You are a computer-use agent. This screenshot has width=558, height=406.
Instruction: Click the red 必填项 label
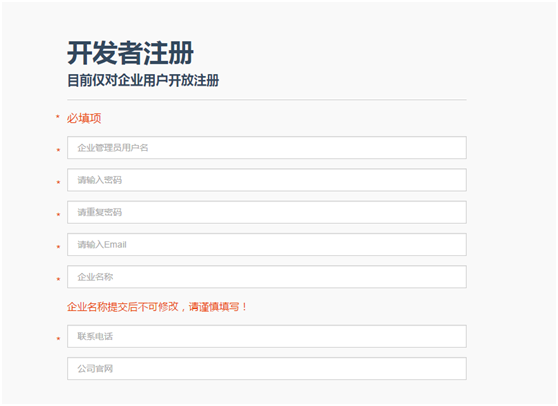[x=84, y=118]
